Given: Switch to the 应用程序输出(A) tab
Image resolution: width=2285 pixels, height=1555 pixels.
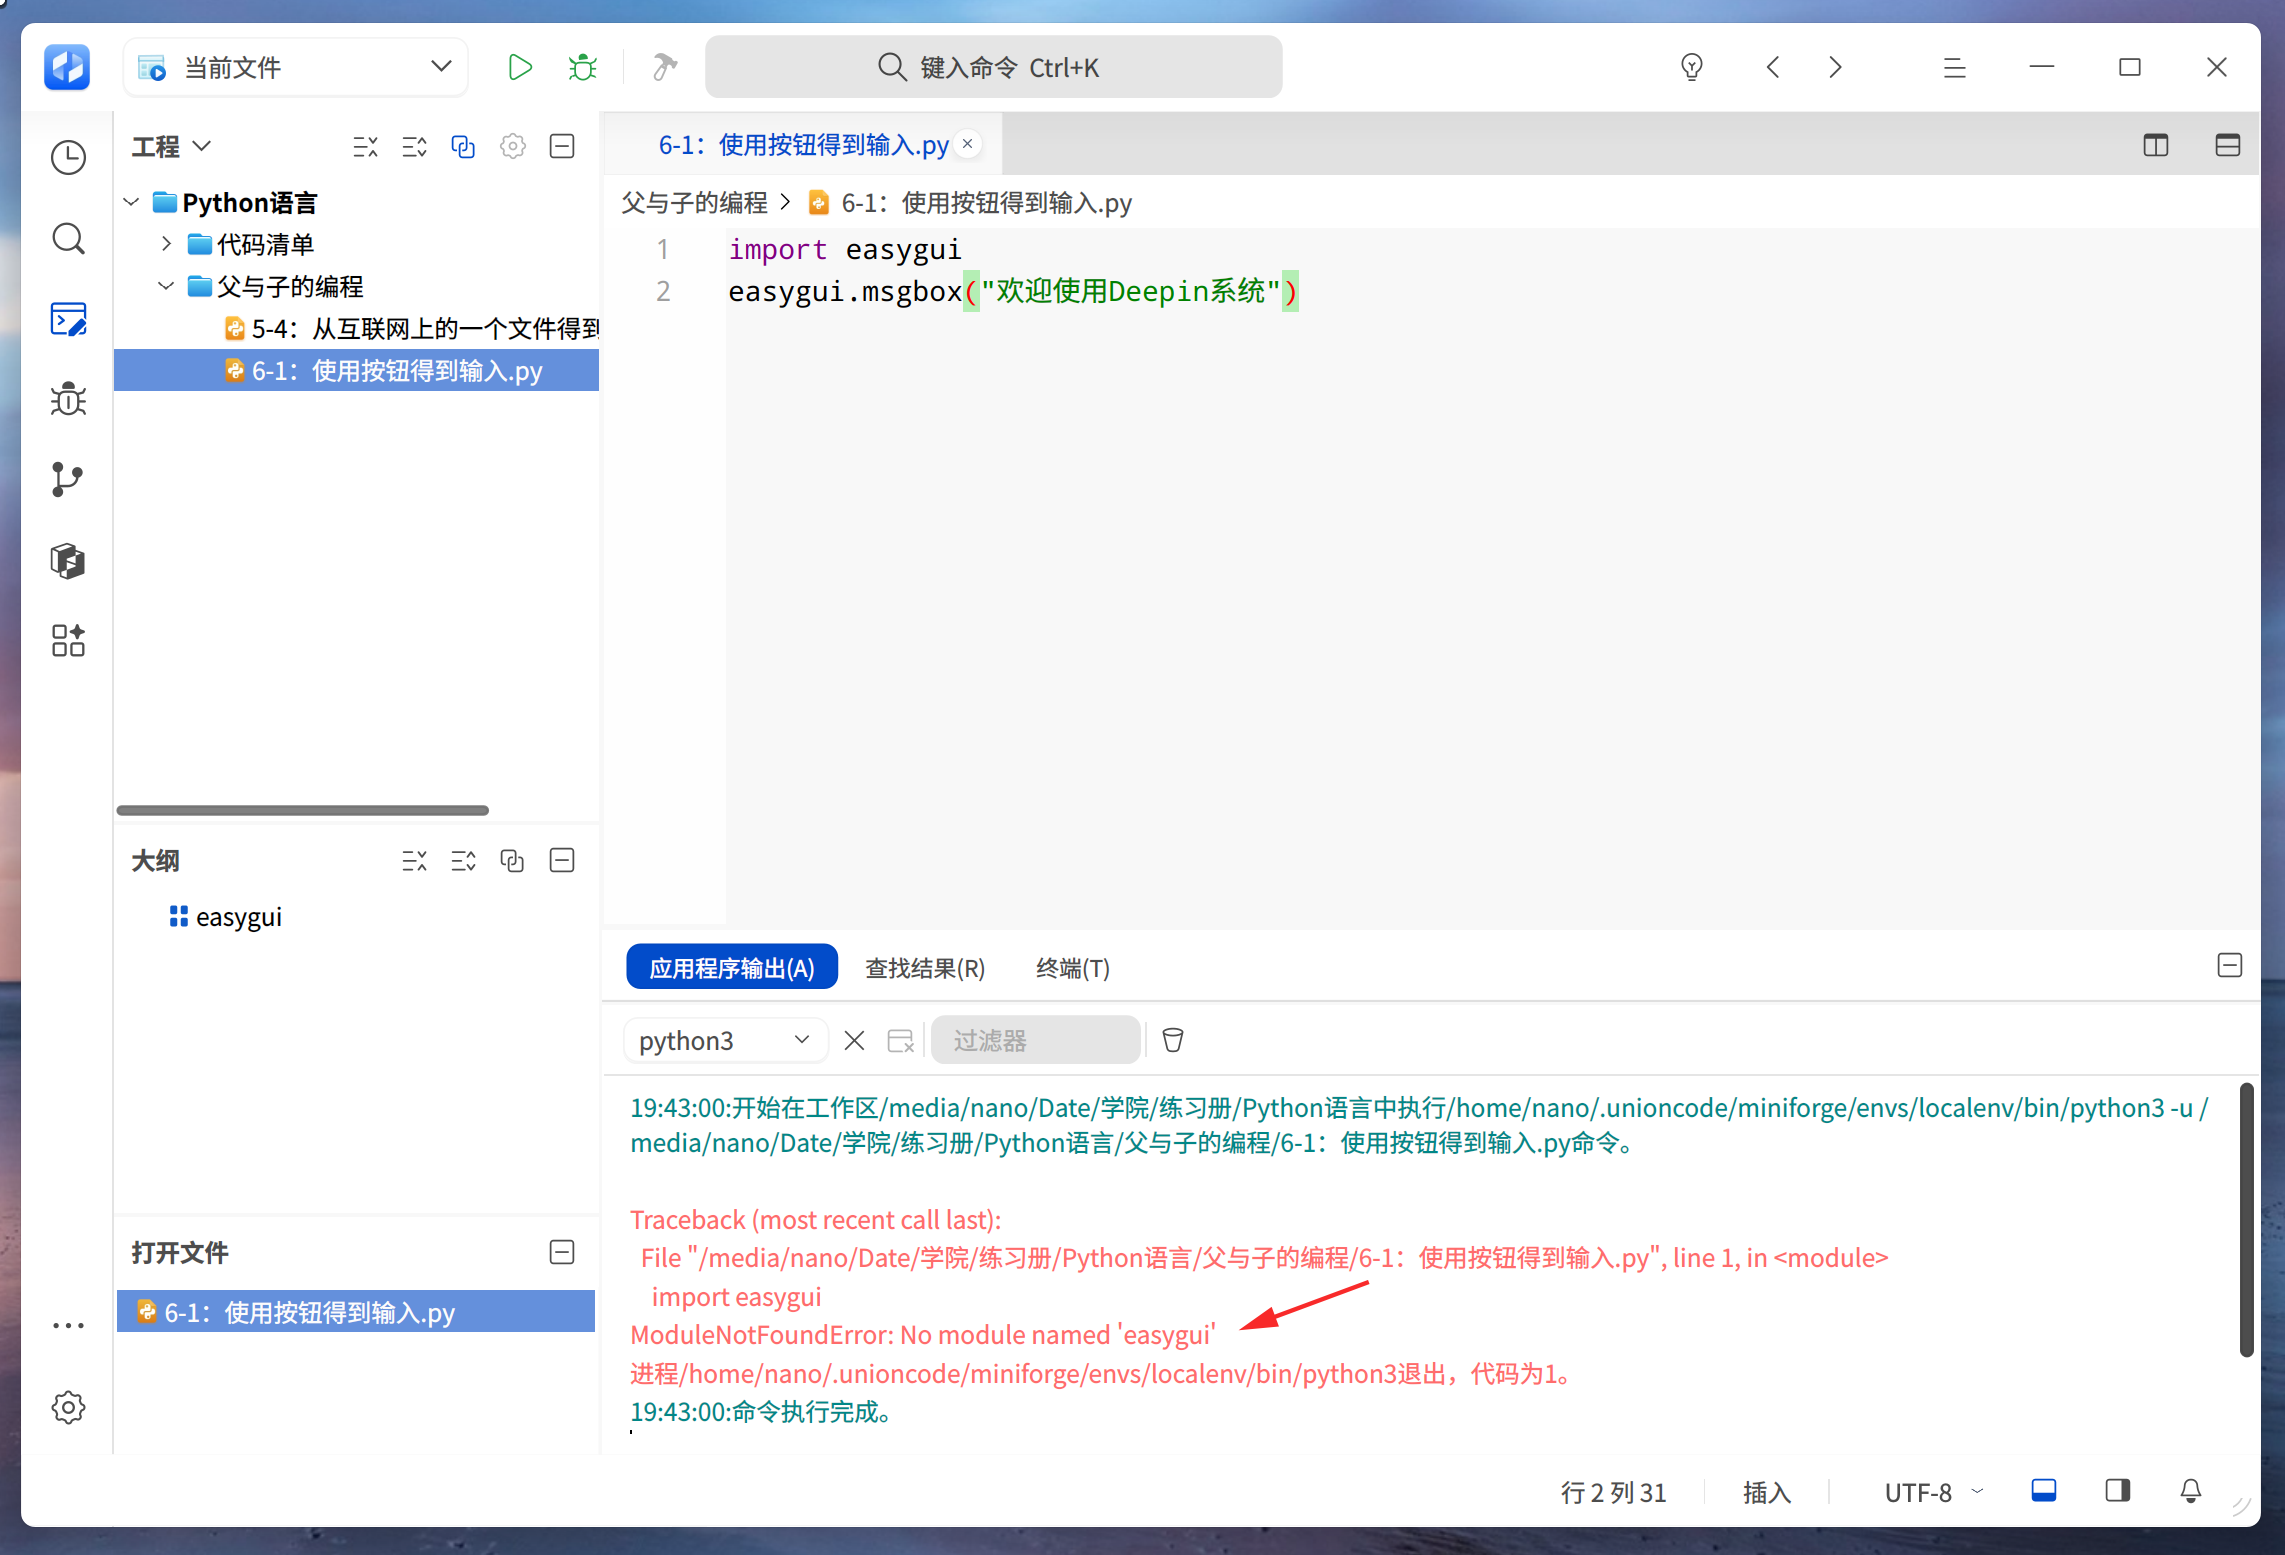Looking at the screenshot, I should (x=732, y=968).
